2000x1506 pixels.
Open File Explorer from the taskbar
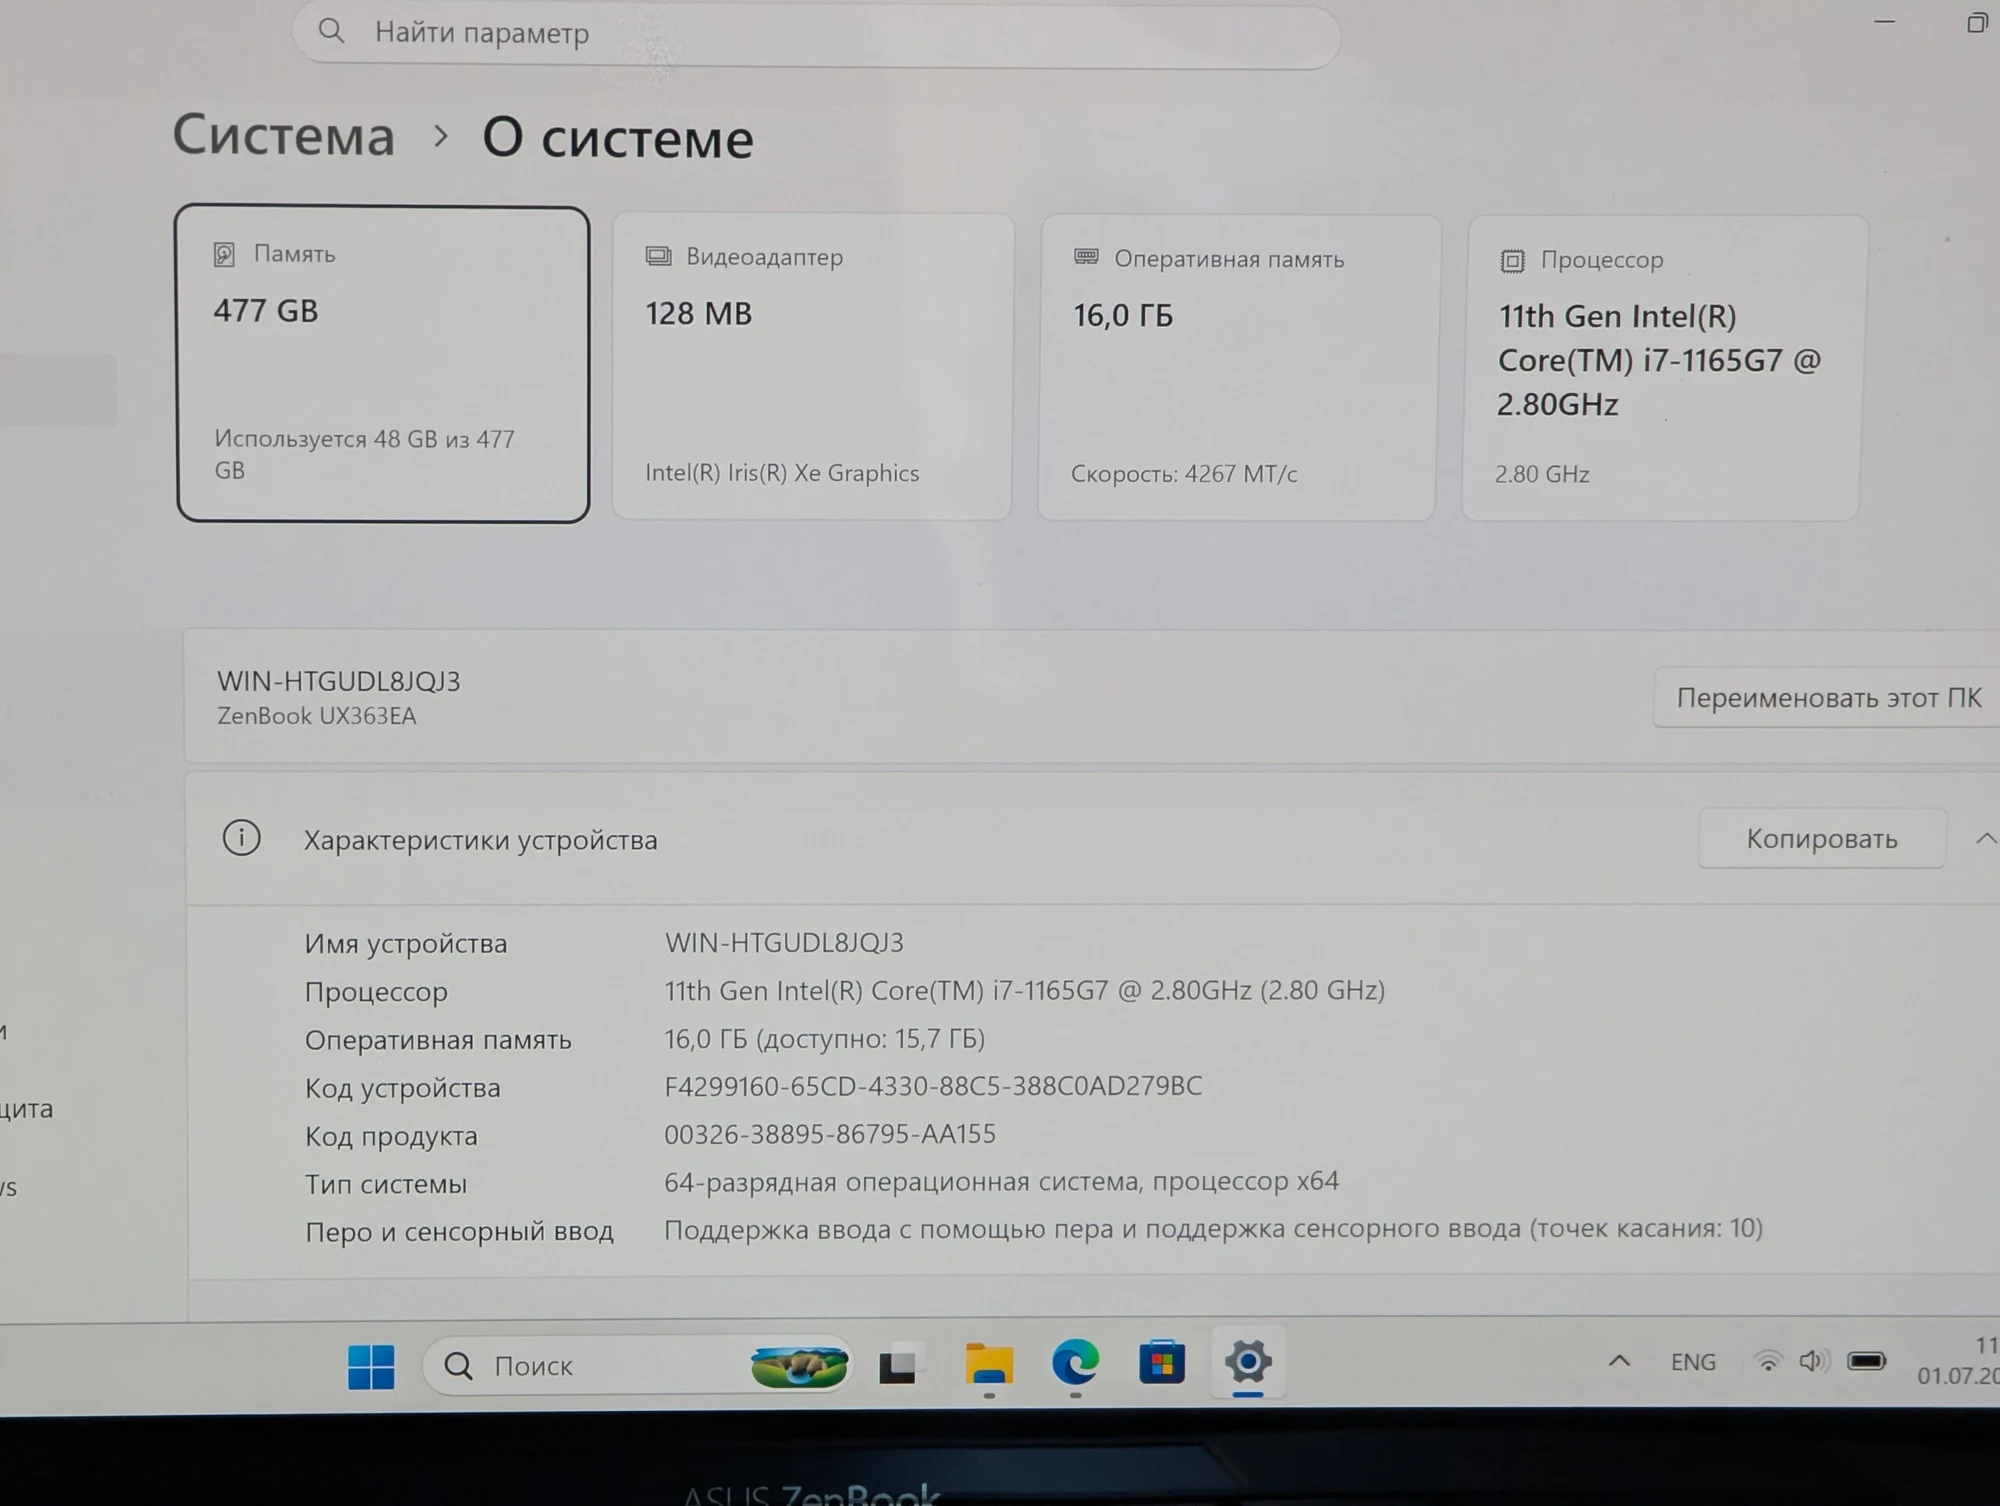coord(989,1365)
